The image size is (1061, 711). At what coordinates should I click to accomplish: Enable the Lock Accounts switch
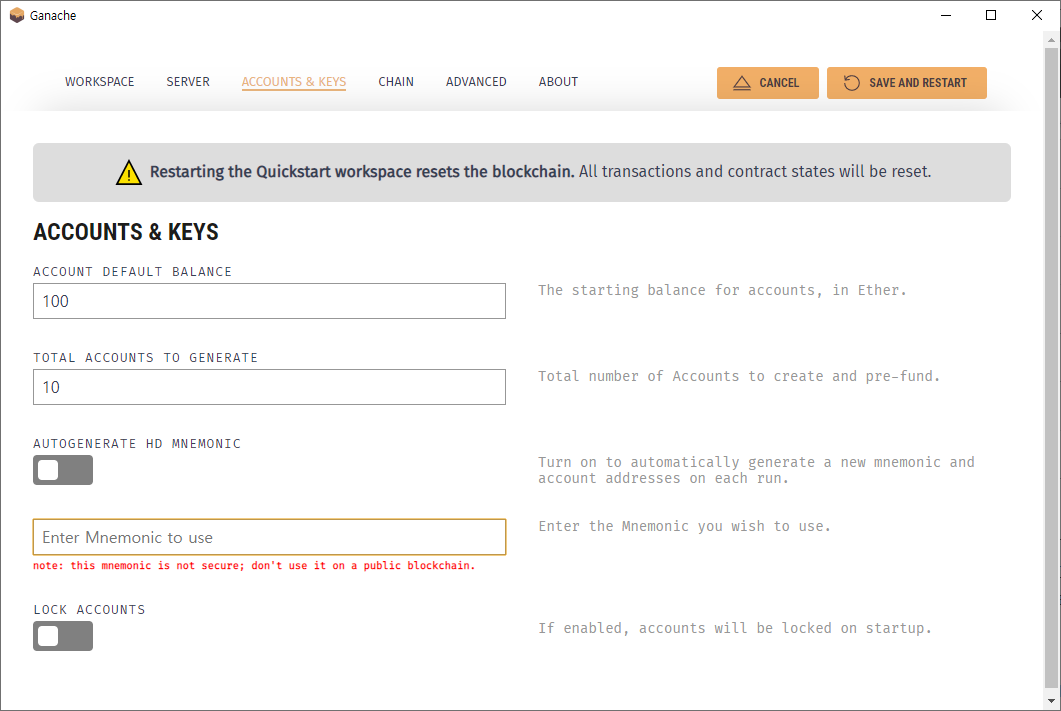(x=63, y=636)
